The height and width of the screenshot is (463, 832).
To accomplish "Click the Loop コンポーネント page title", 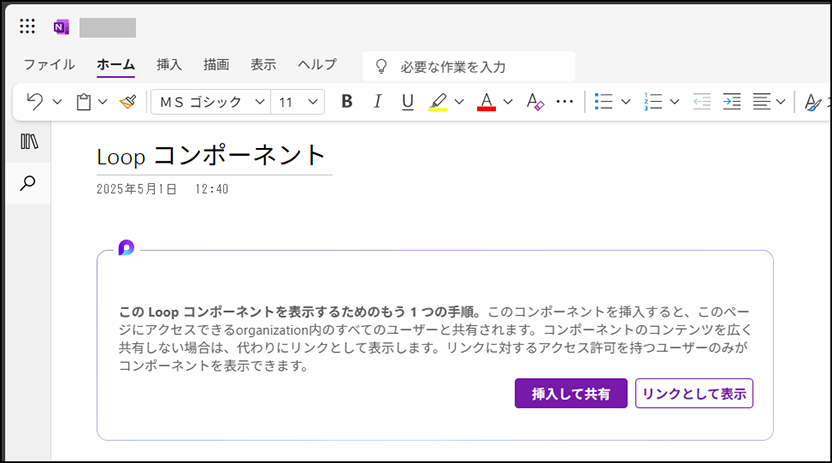I will [211, 156].
